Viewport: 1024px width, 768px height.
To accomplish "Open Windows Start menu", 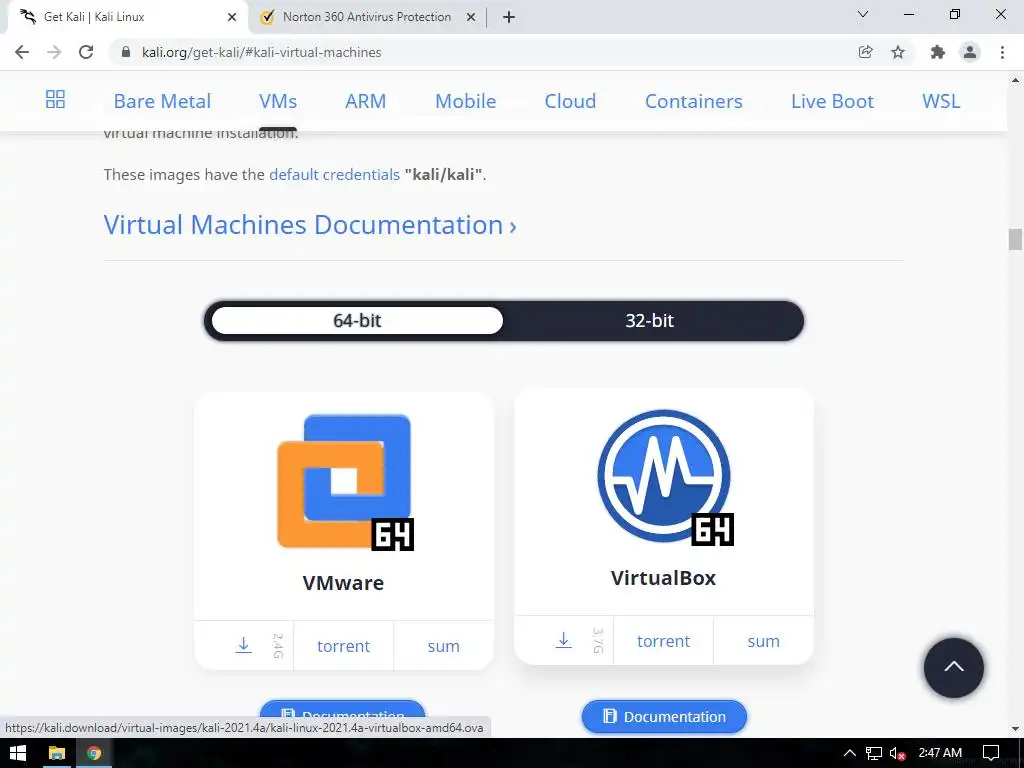I will (18, 753).
